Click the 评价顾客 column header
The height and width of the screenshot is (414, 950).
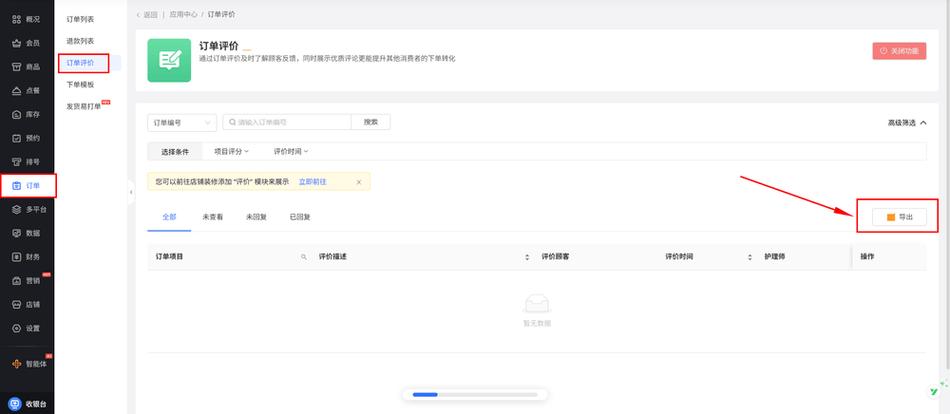pyautogui.click(x=555, y=257)
